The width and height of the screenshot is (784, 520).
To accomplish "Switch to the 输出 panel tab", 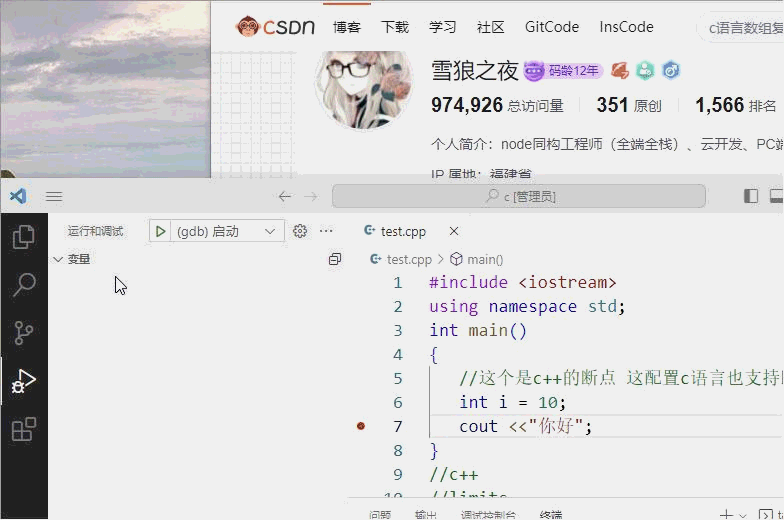I will [426, 514].
